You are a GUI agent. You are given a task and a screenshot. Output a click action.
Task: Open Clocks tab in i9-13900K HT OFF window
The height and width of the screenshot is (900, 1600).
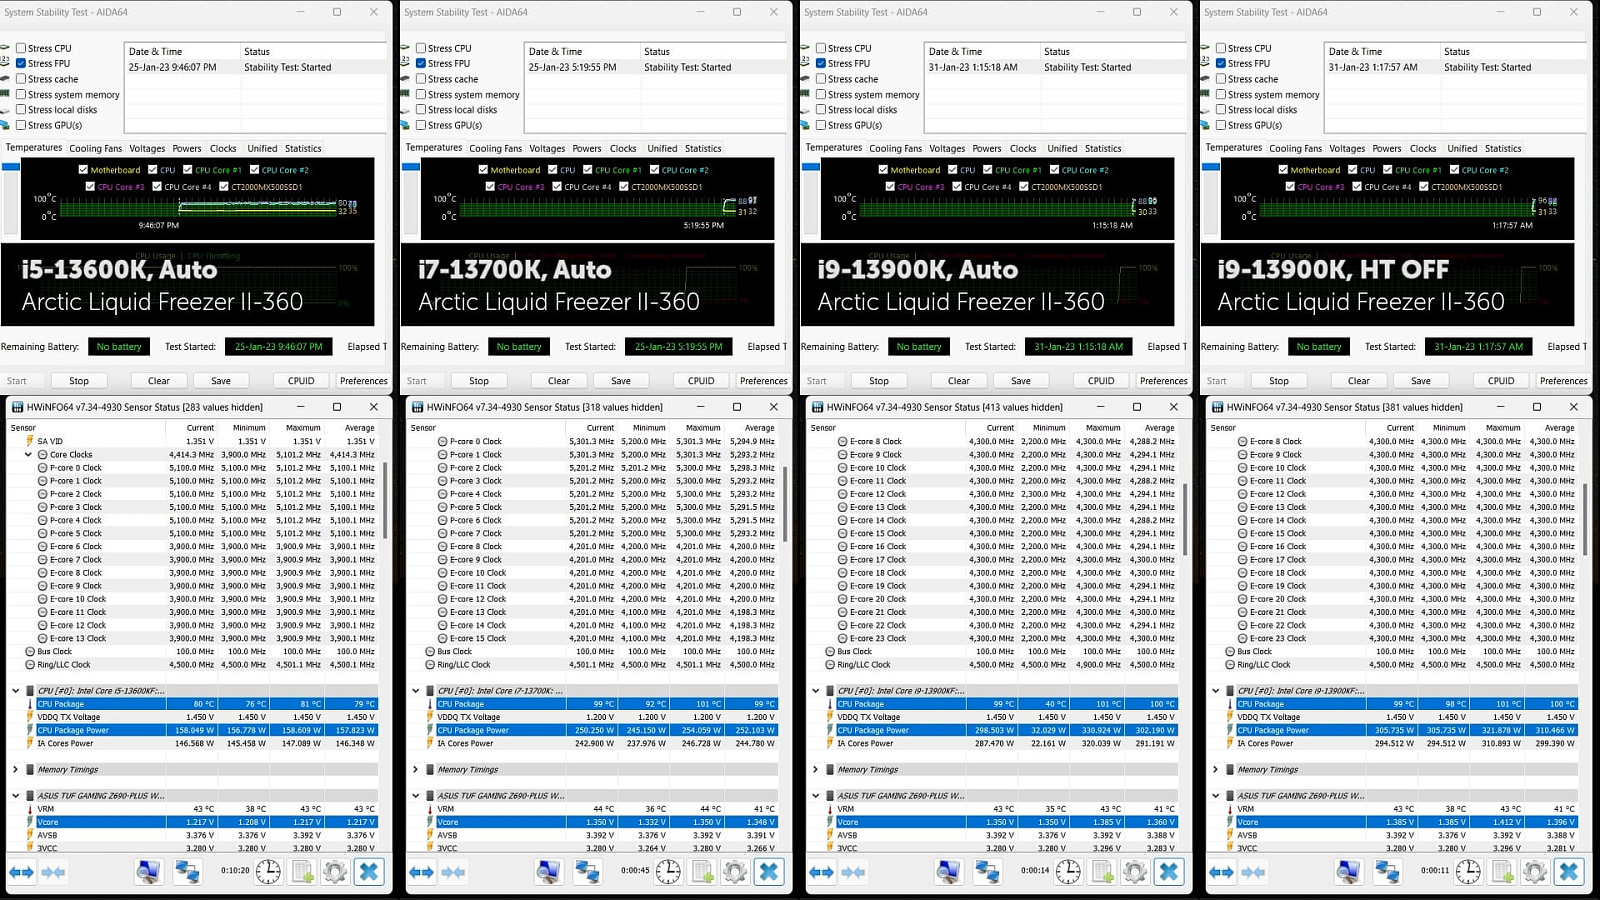click(x=1423, y=148)
